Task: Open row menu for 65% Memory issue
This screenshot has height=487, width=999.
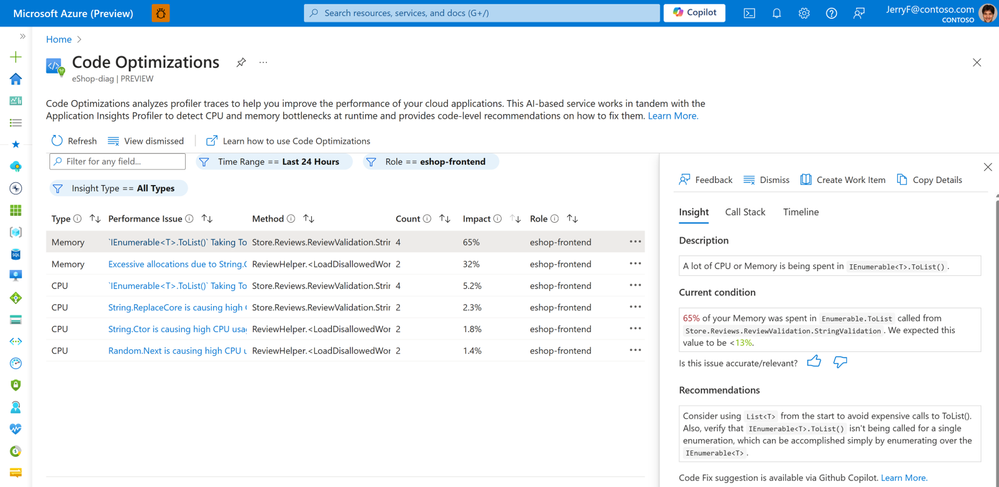Action: [x=635, y=242]
